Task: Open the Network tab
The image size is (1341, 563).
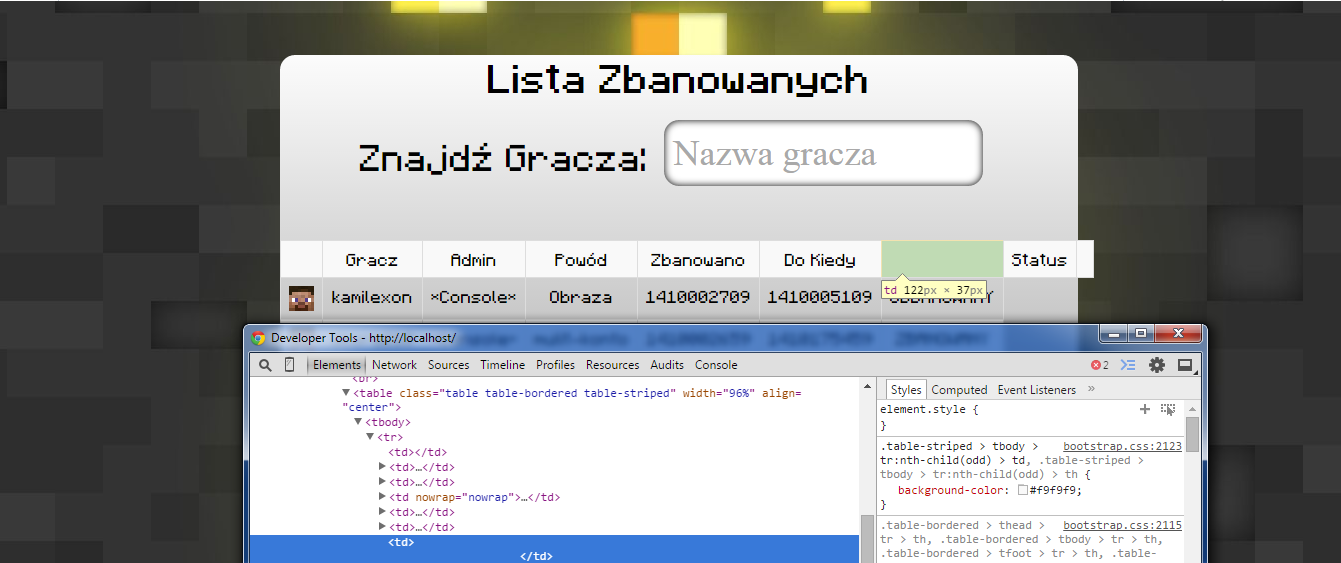Action: pyautogui.click(x=394, y=365)
